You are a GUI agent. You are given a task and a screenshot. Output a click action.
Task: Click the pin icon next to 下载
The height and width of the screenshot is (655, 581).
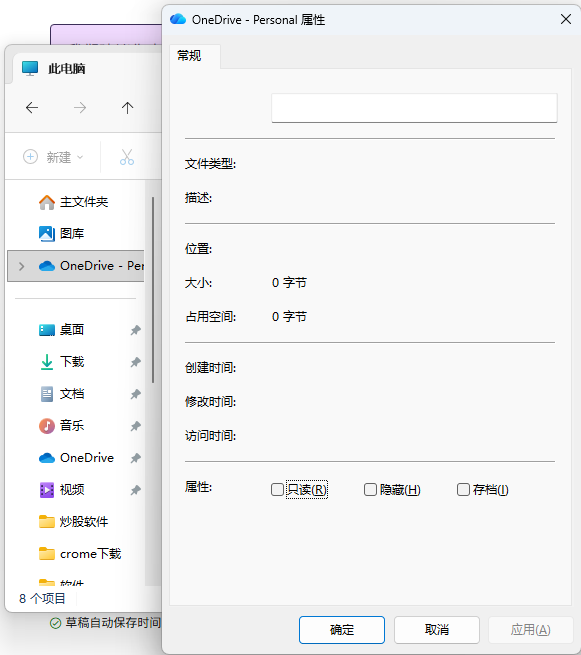(135, 362)
